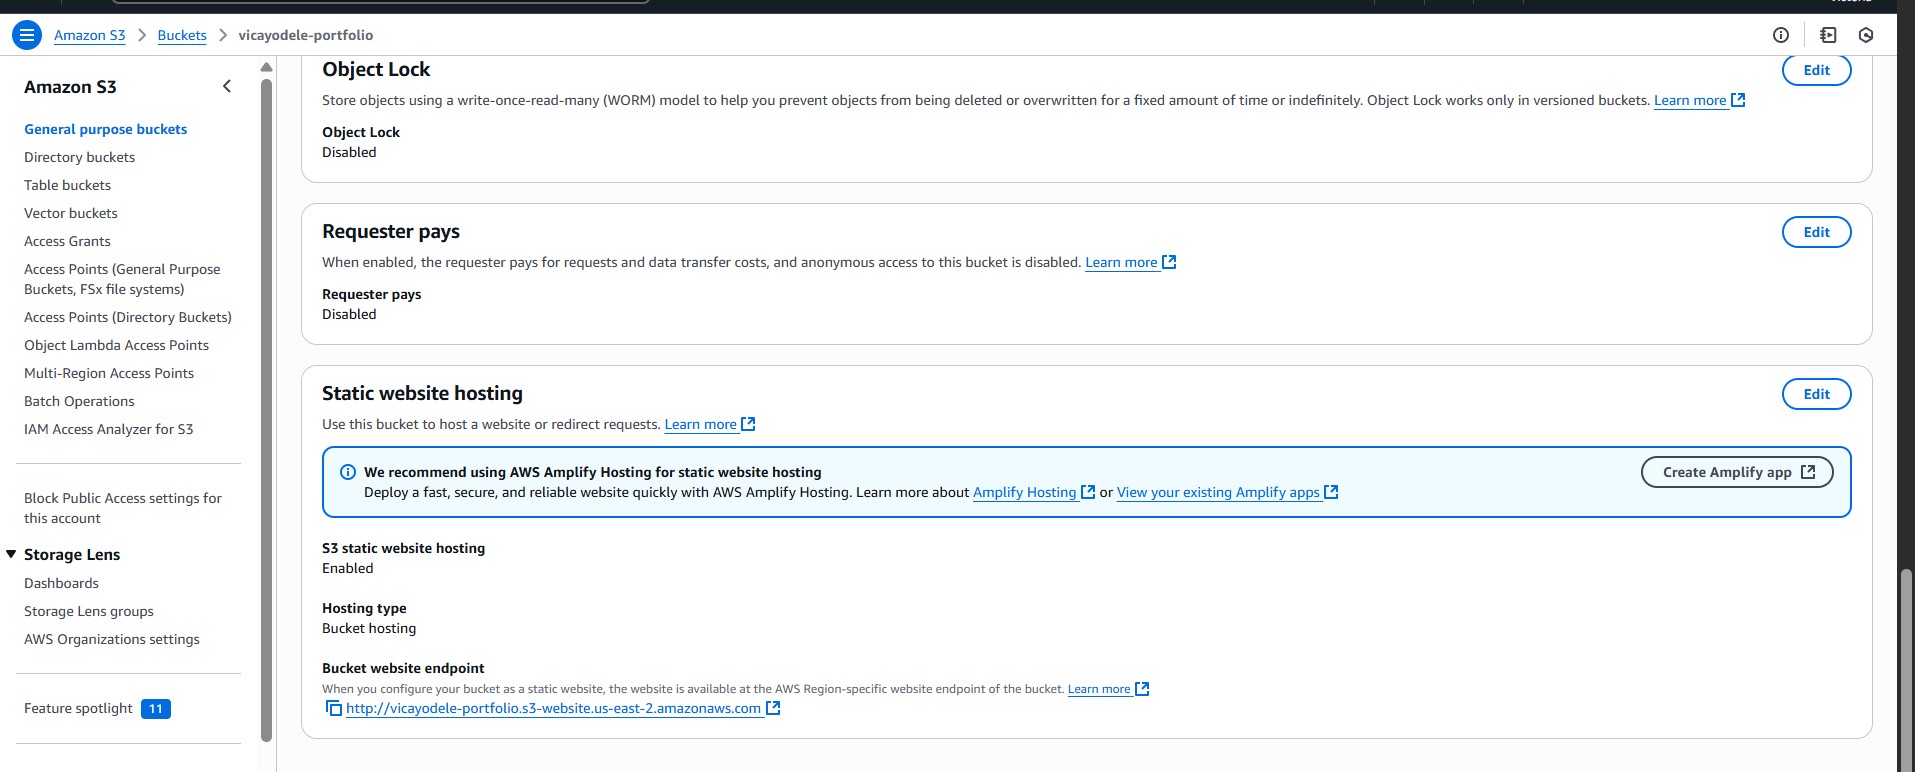Image resolution: width=1915 pixels, height=772 pixels.
Task: Select Directory buckets in sidebar
Action: click(79, 157)
